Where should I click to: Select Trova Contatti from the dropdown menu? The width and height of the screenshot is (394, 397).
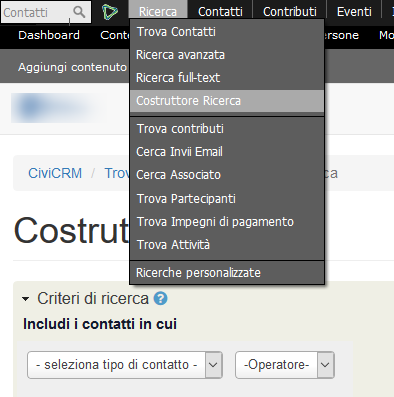(227, 32)
